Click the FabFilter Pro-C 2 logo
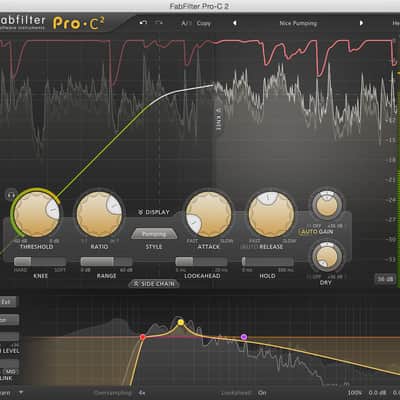This screenshot has height=400, width=400. (x=52, y=23)
